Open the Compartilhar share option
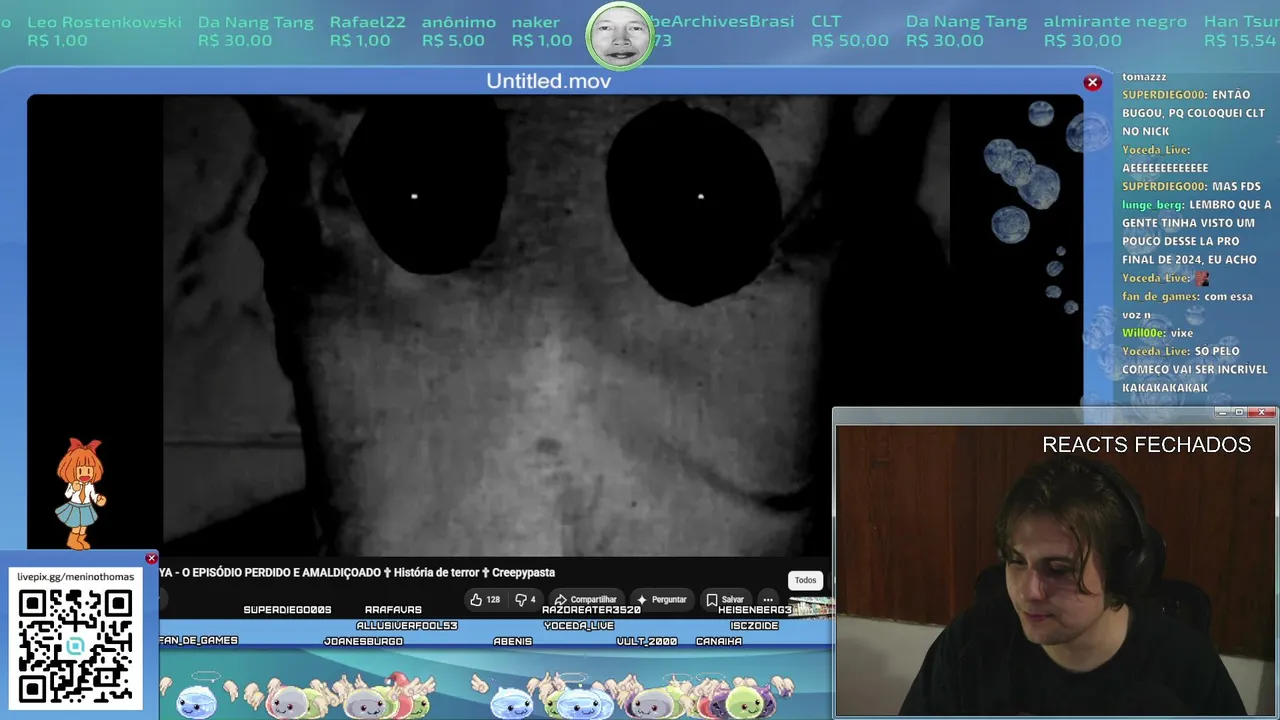The image size is (1280, 720). (585, 600)
